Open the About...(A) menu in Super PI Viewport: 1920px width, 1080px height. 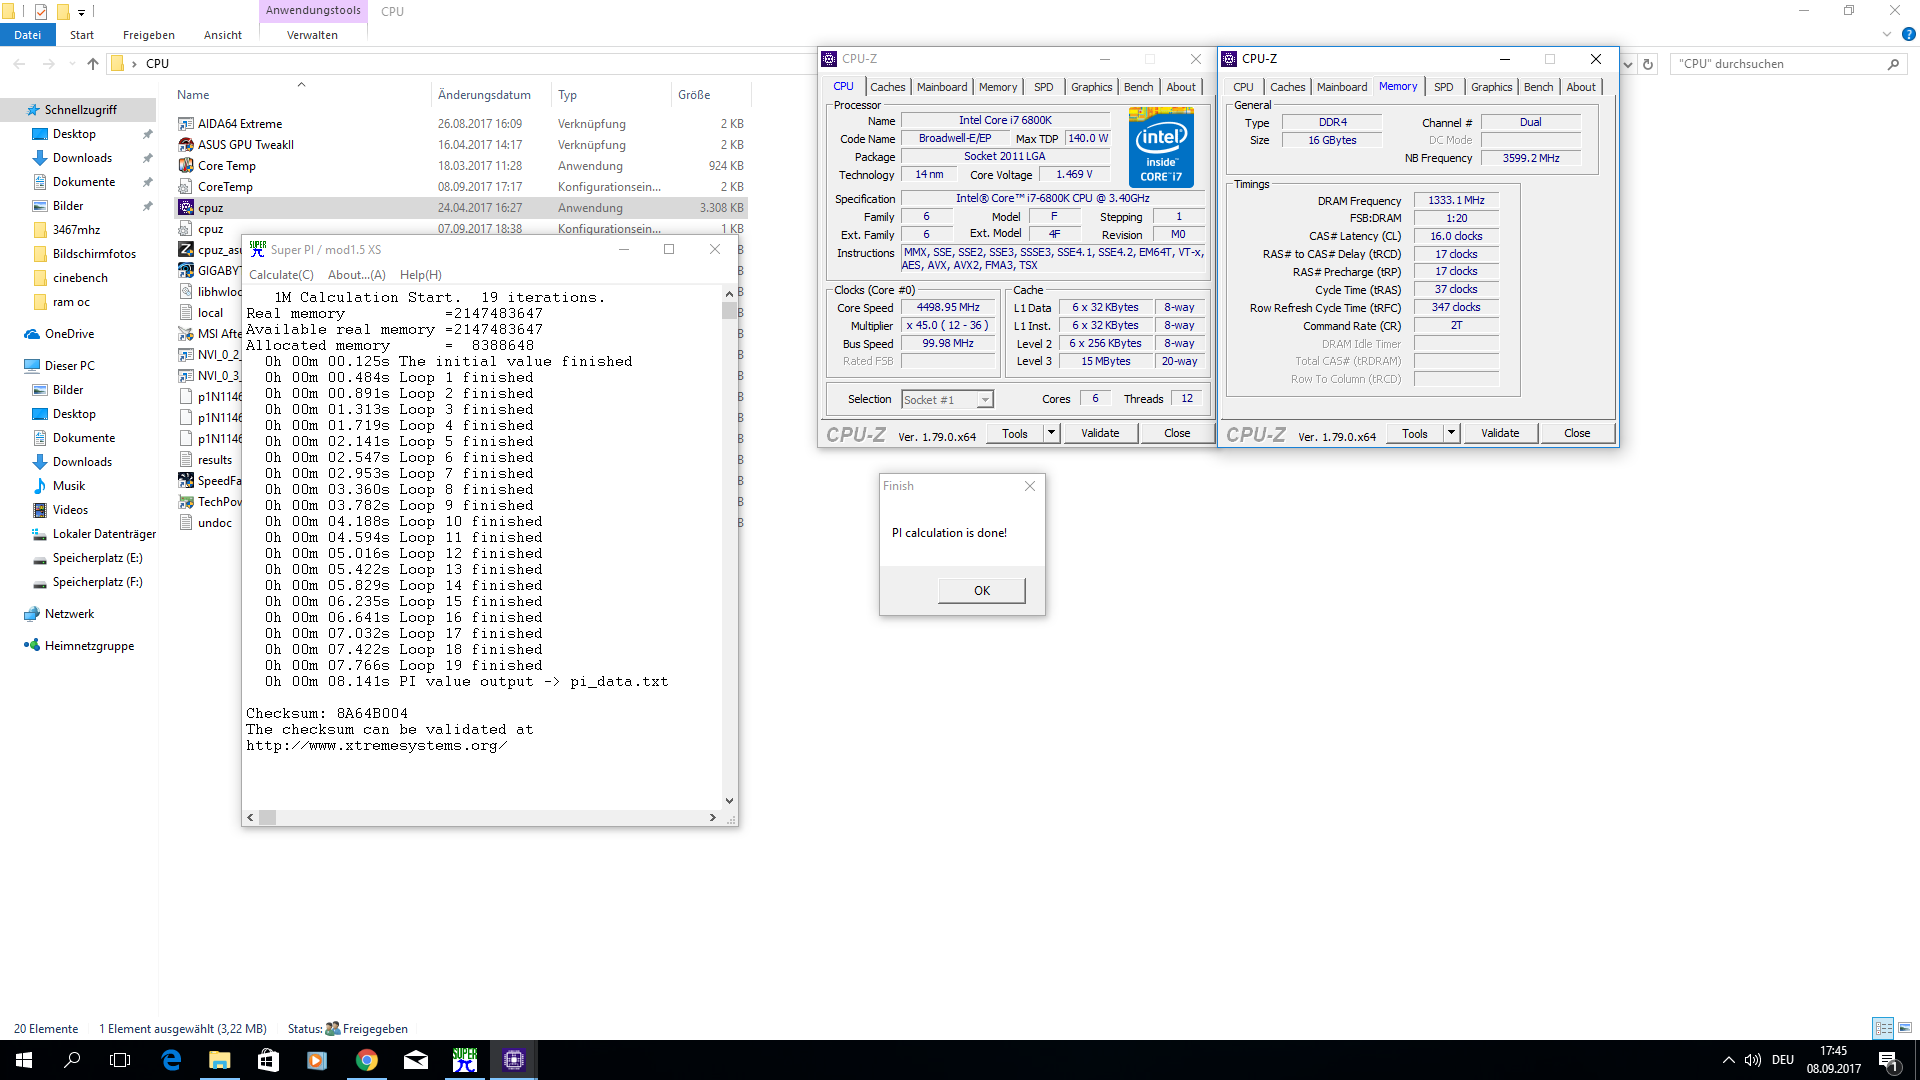click(x=356, y=275)
